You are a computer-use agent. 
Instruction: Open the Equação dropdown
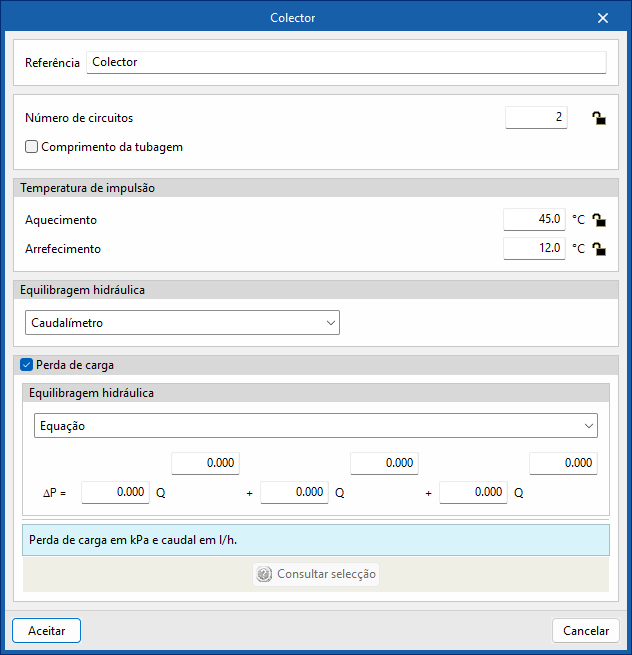316,426
